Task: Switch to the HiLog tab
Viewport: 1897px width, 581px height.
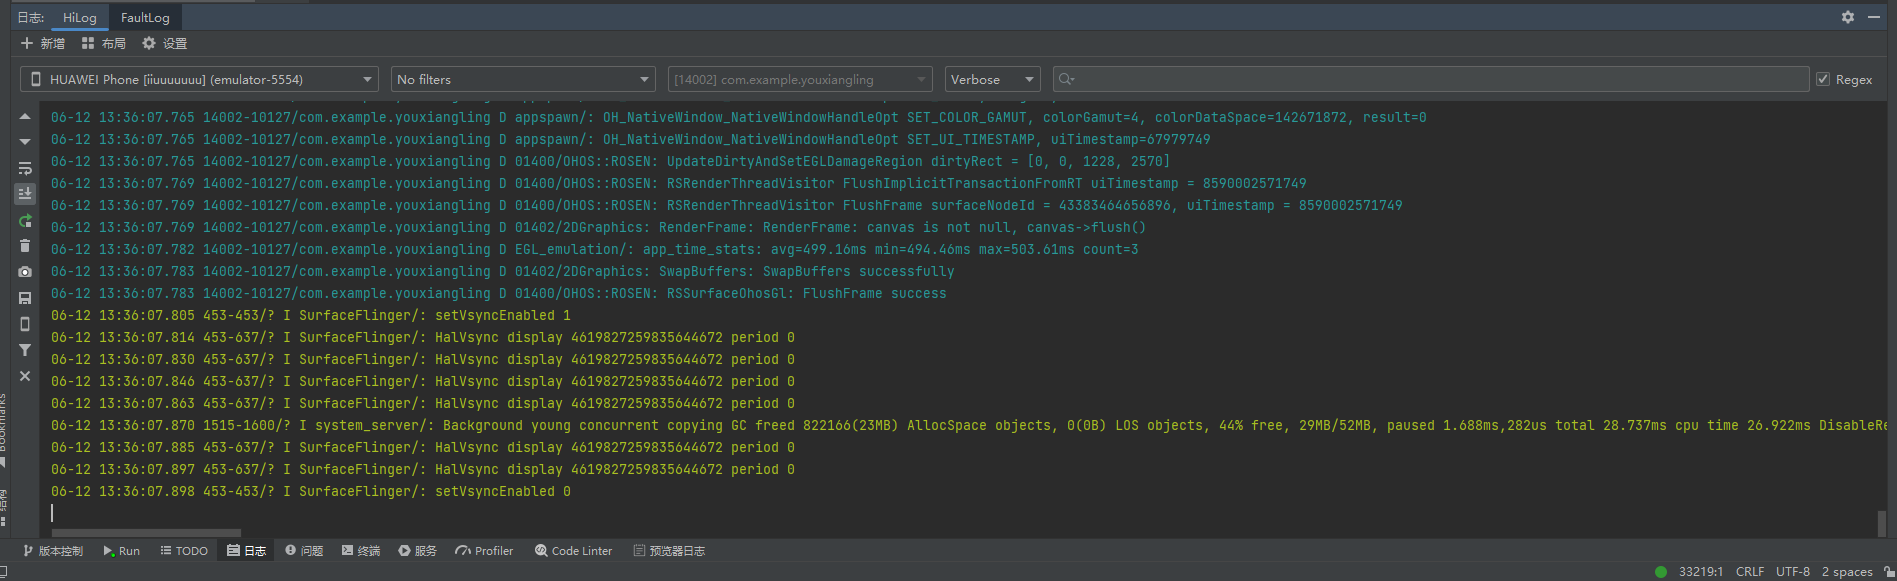Action: pyautogui.click(x=80, y=17)
